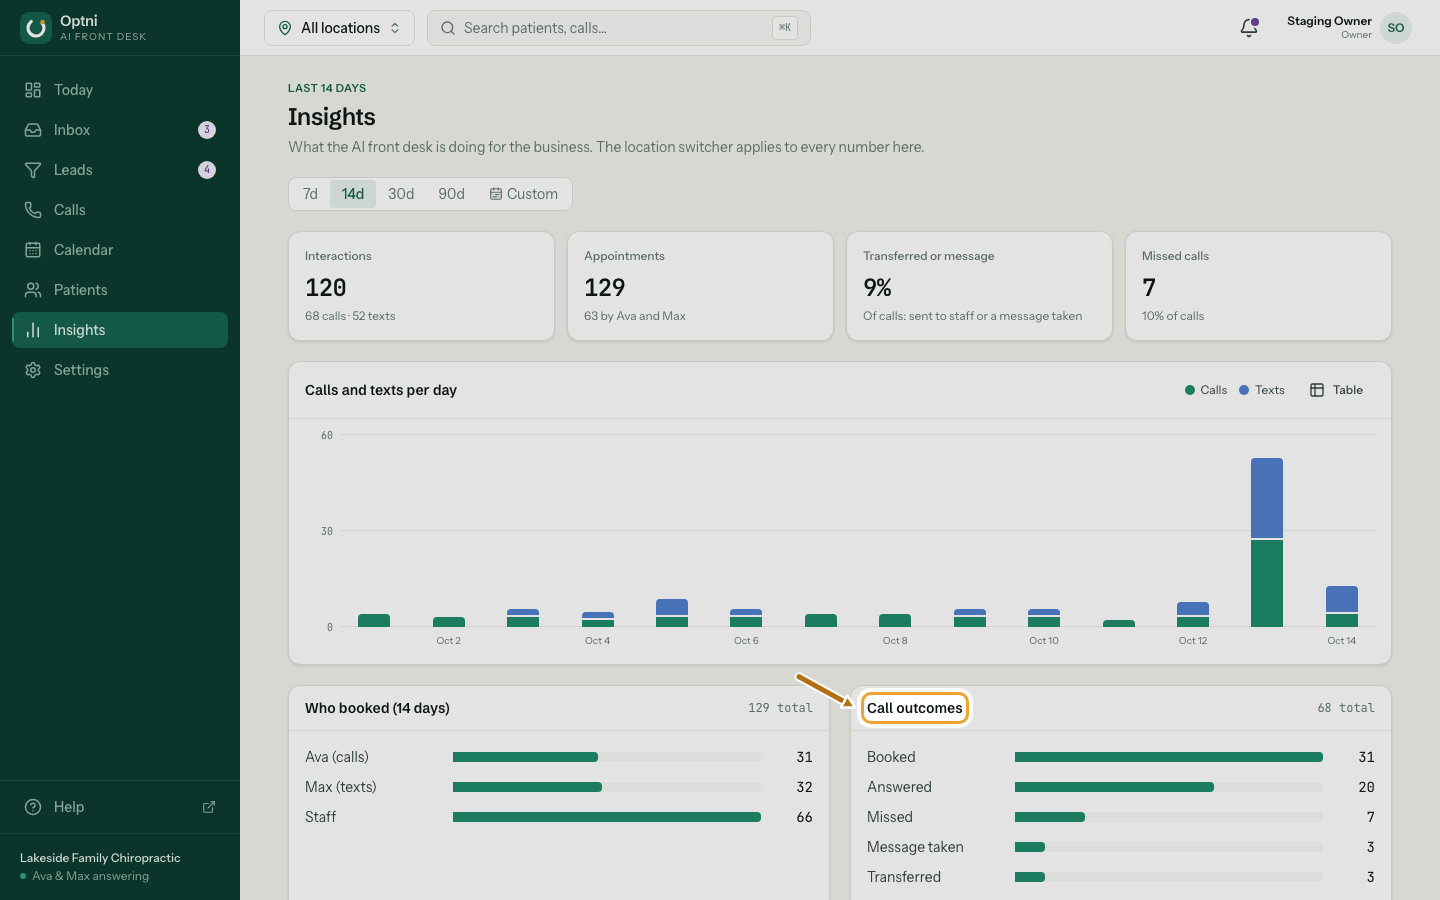
Task: Go to the Leads page
Action: click(120, 170)
